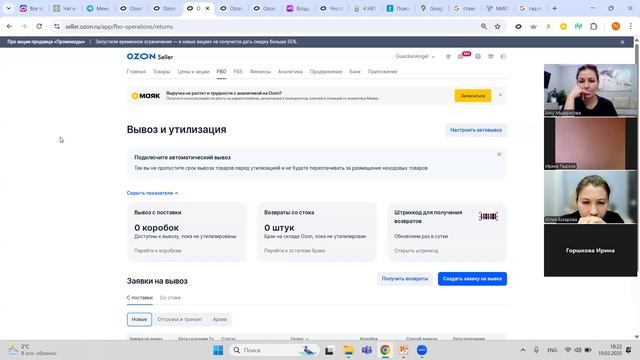This screenshot has height=360, width=640.
Task: Sort by the 'Дата создания' column header
Action: [196, 338]
